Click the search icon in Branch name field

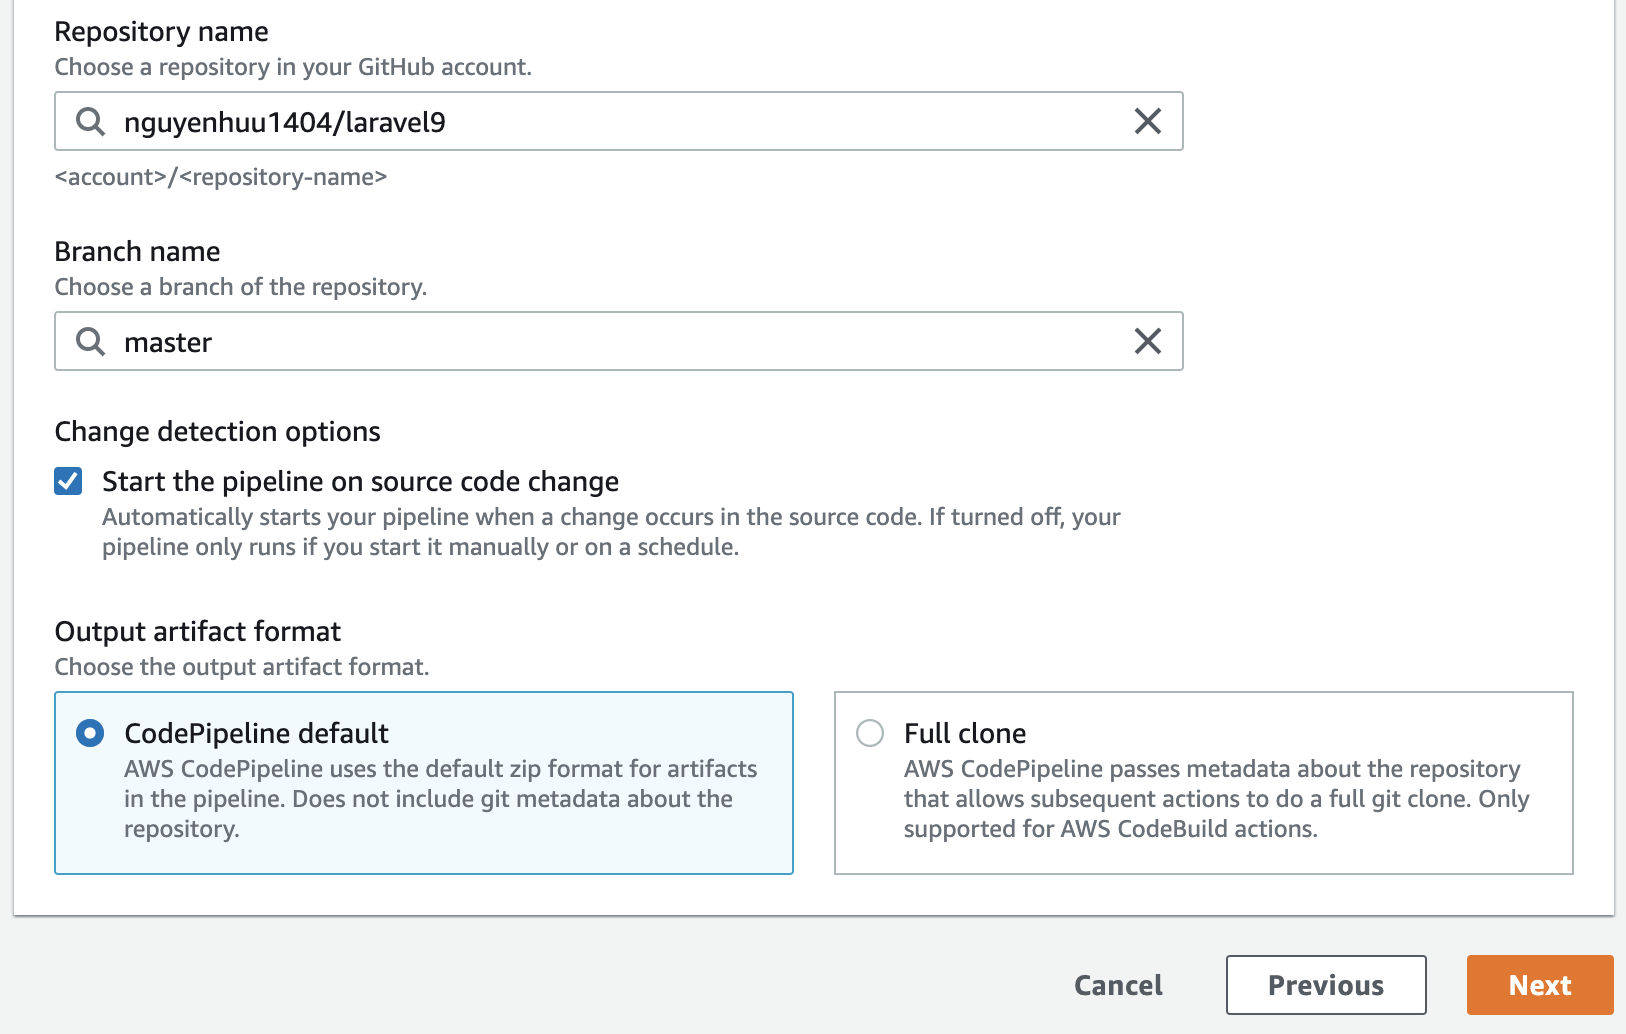90,342
